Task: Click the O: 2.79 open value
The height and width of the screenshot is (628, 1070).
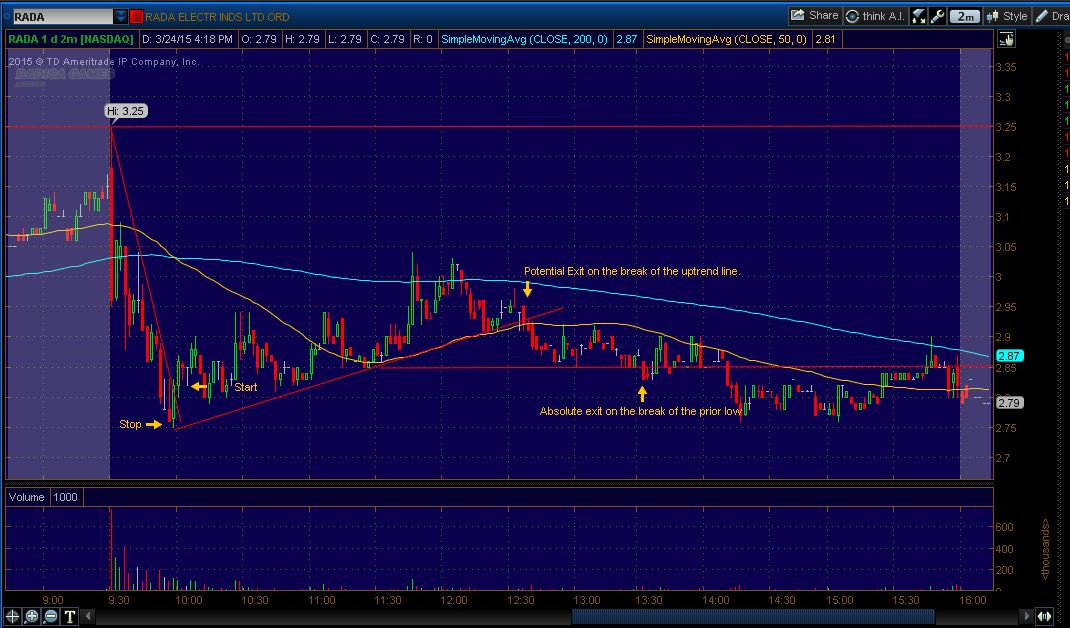Action: pyautogui.click(x=259, y=40)
